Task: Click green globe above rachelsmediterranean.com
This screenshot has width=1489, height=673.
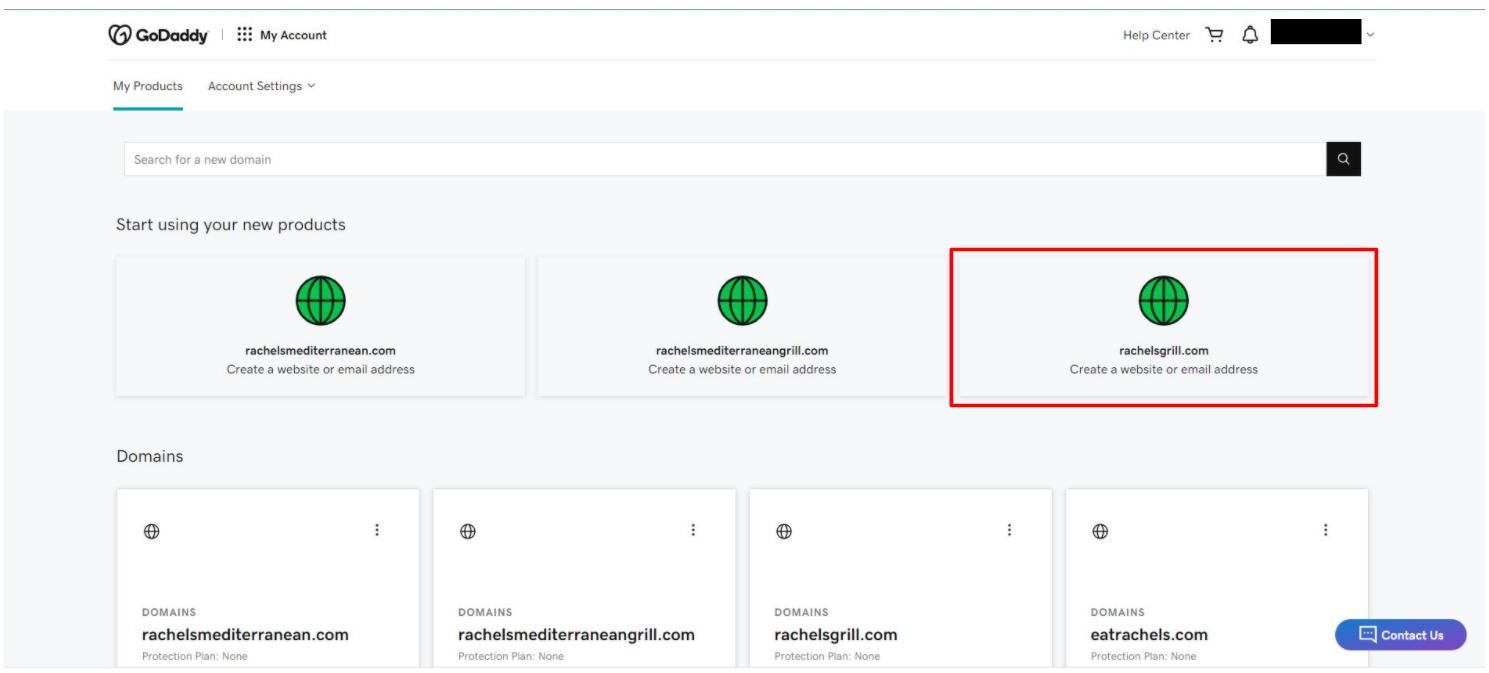Action: [320, 300]
